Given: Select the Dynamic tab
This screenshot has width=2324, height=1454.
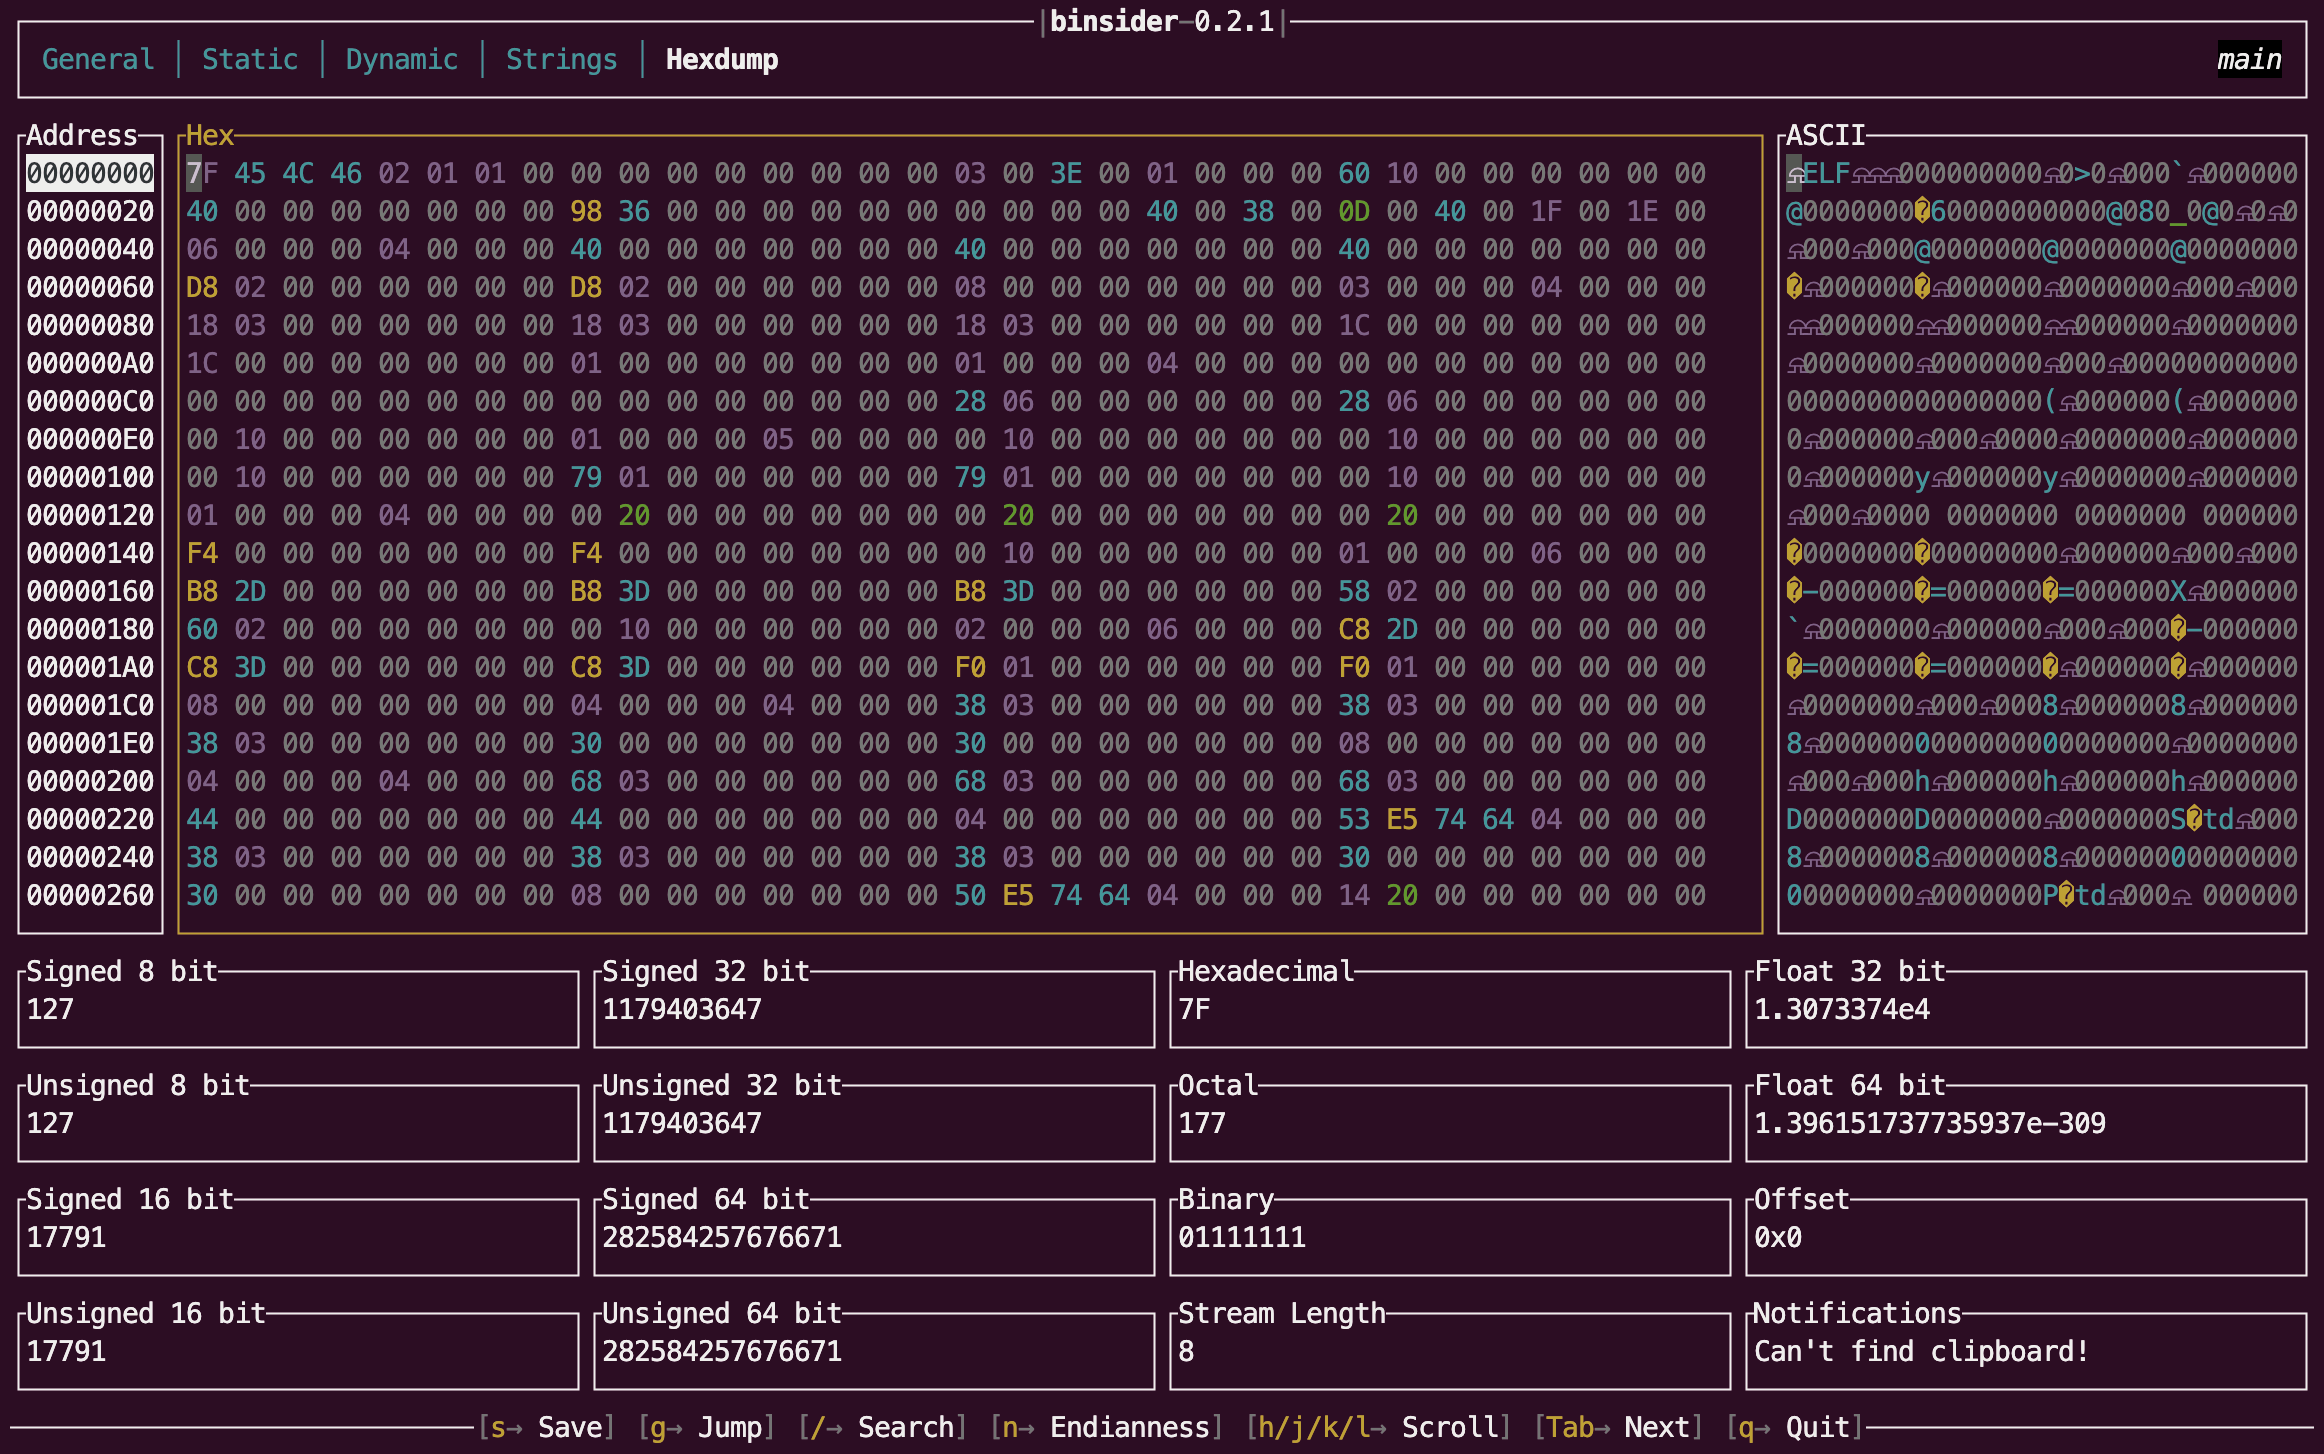Looking at the screenshot, I should click(x=401, y=60).
